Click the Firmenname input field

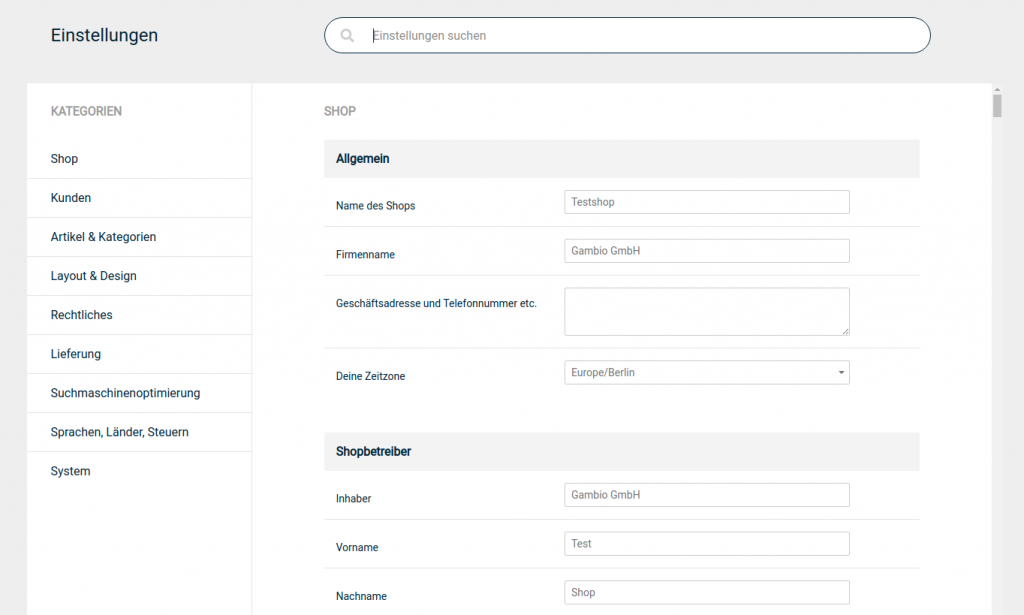706,251
